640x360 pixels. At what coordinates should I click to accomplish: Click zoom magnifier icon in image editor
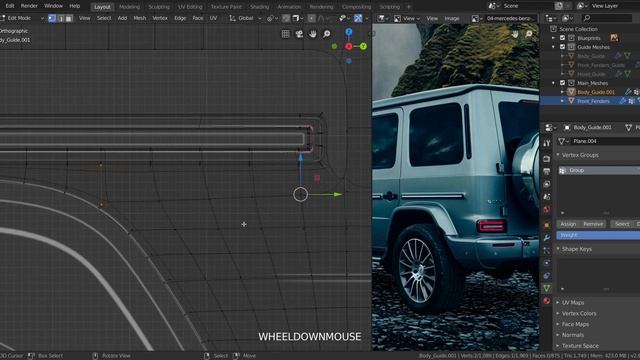(x=529, y=34)
